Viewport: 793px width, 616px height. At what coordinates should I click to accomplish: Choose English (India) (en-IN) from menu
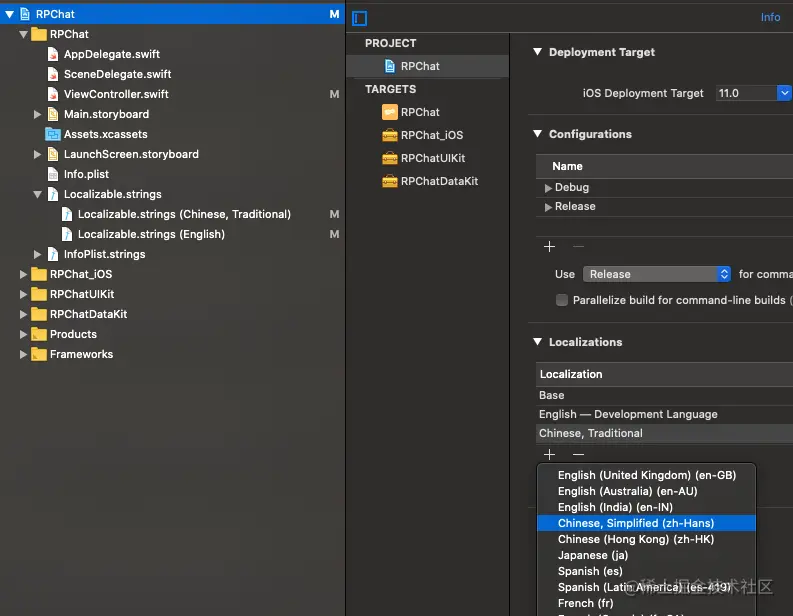[646, 507]
